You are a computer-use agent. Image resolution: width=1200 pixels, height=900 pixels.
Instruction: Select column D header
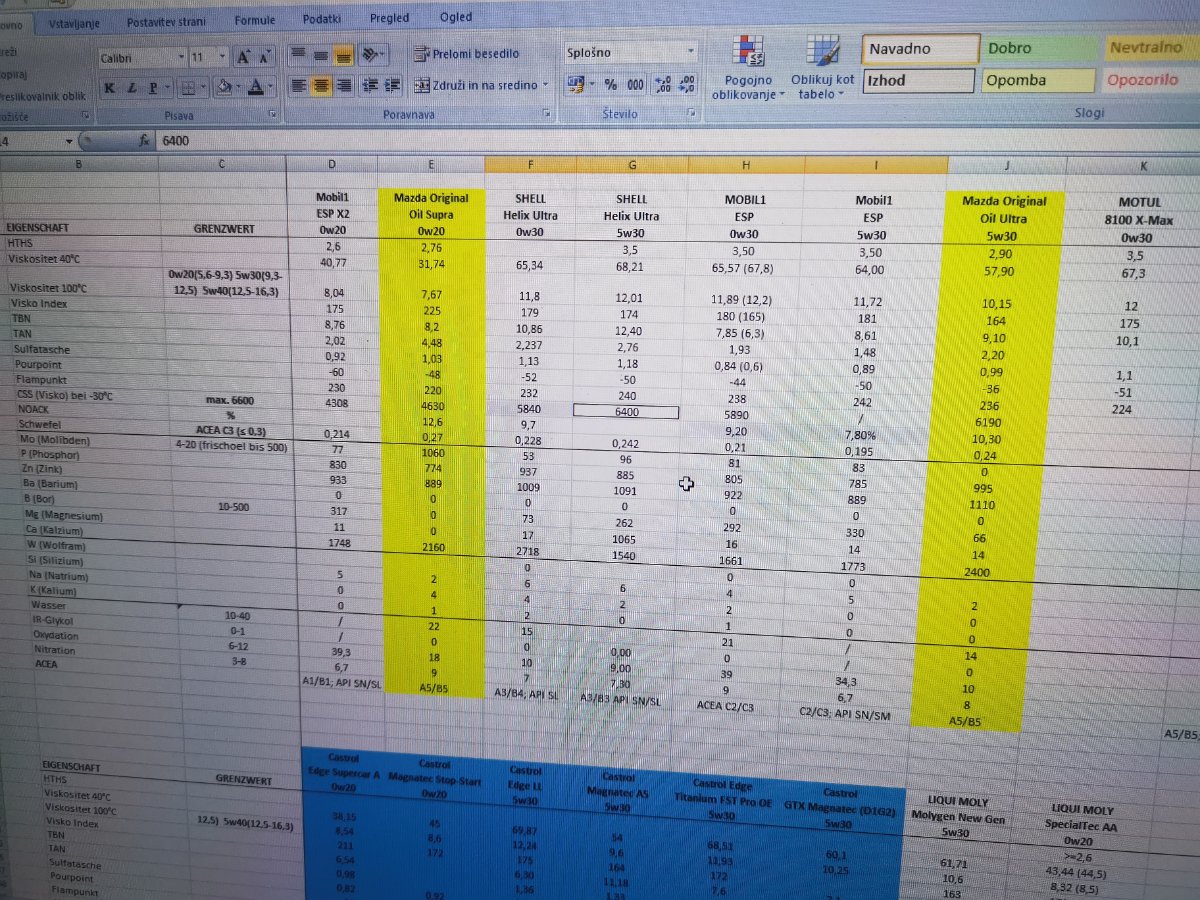[x=331, y=163]
